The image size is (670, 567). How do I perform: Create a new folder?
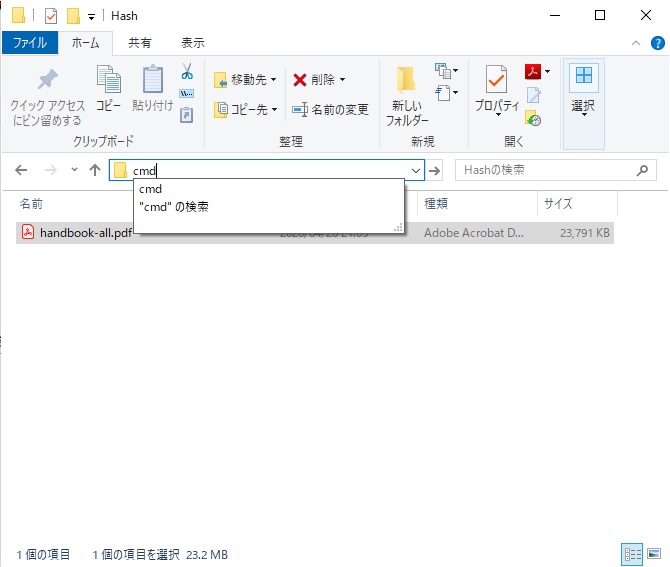406,96
